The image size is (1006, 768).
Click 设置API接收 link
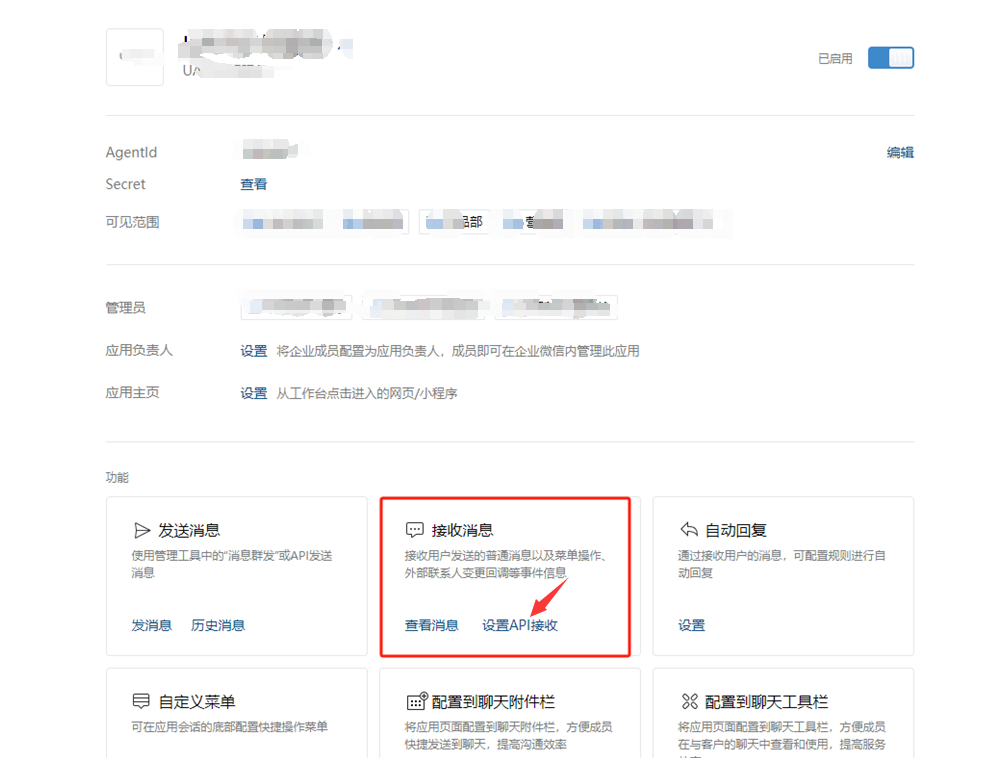[519, 625]
